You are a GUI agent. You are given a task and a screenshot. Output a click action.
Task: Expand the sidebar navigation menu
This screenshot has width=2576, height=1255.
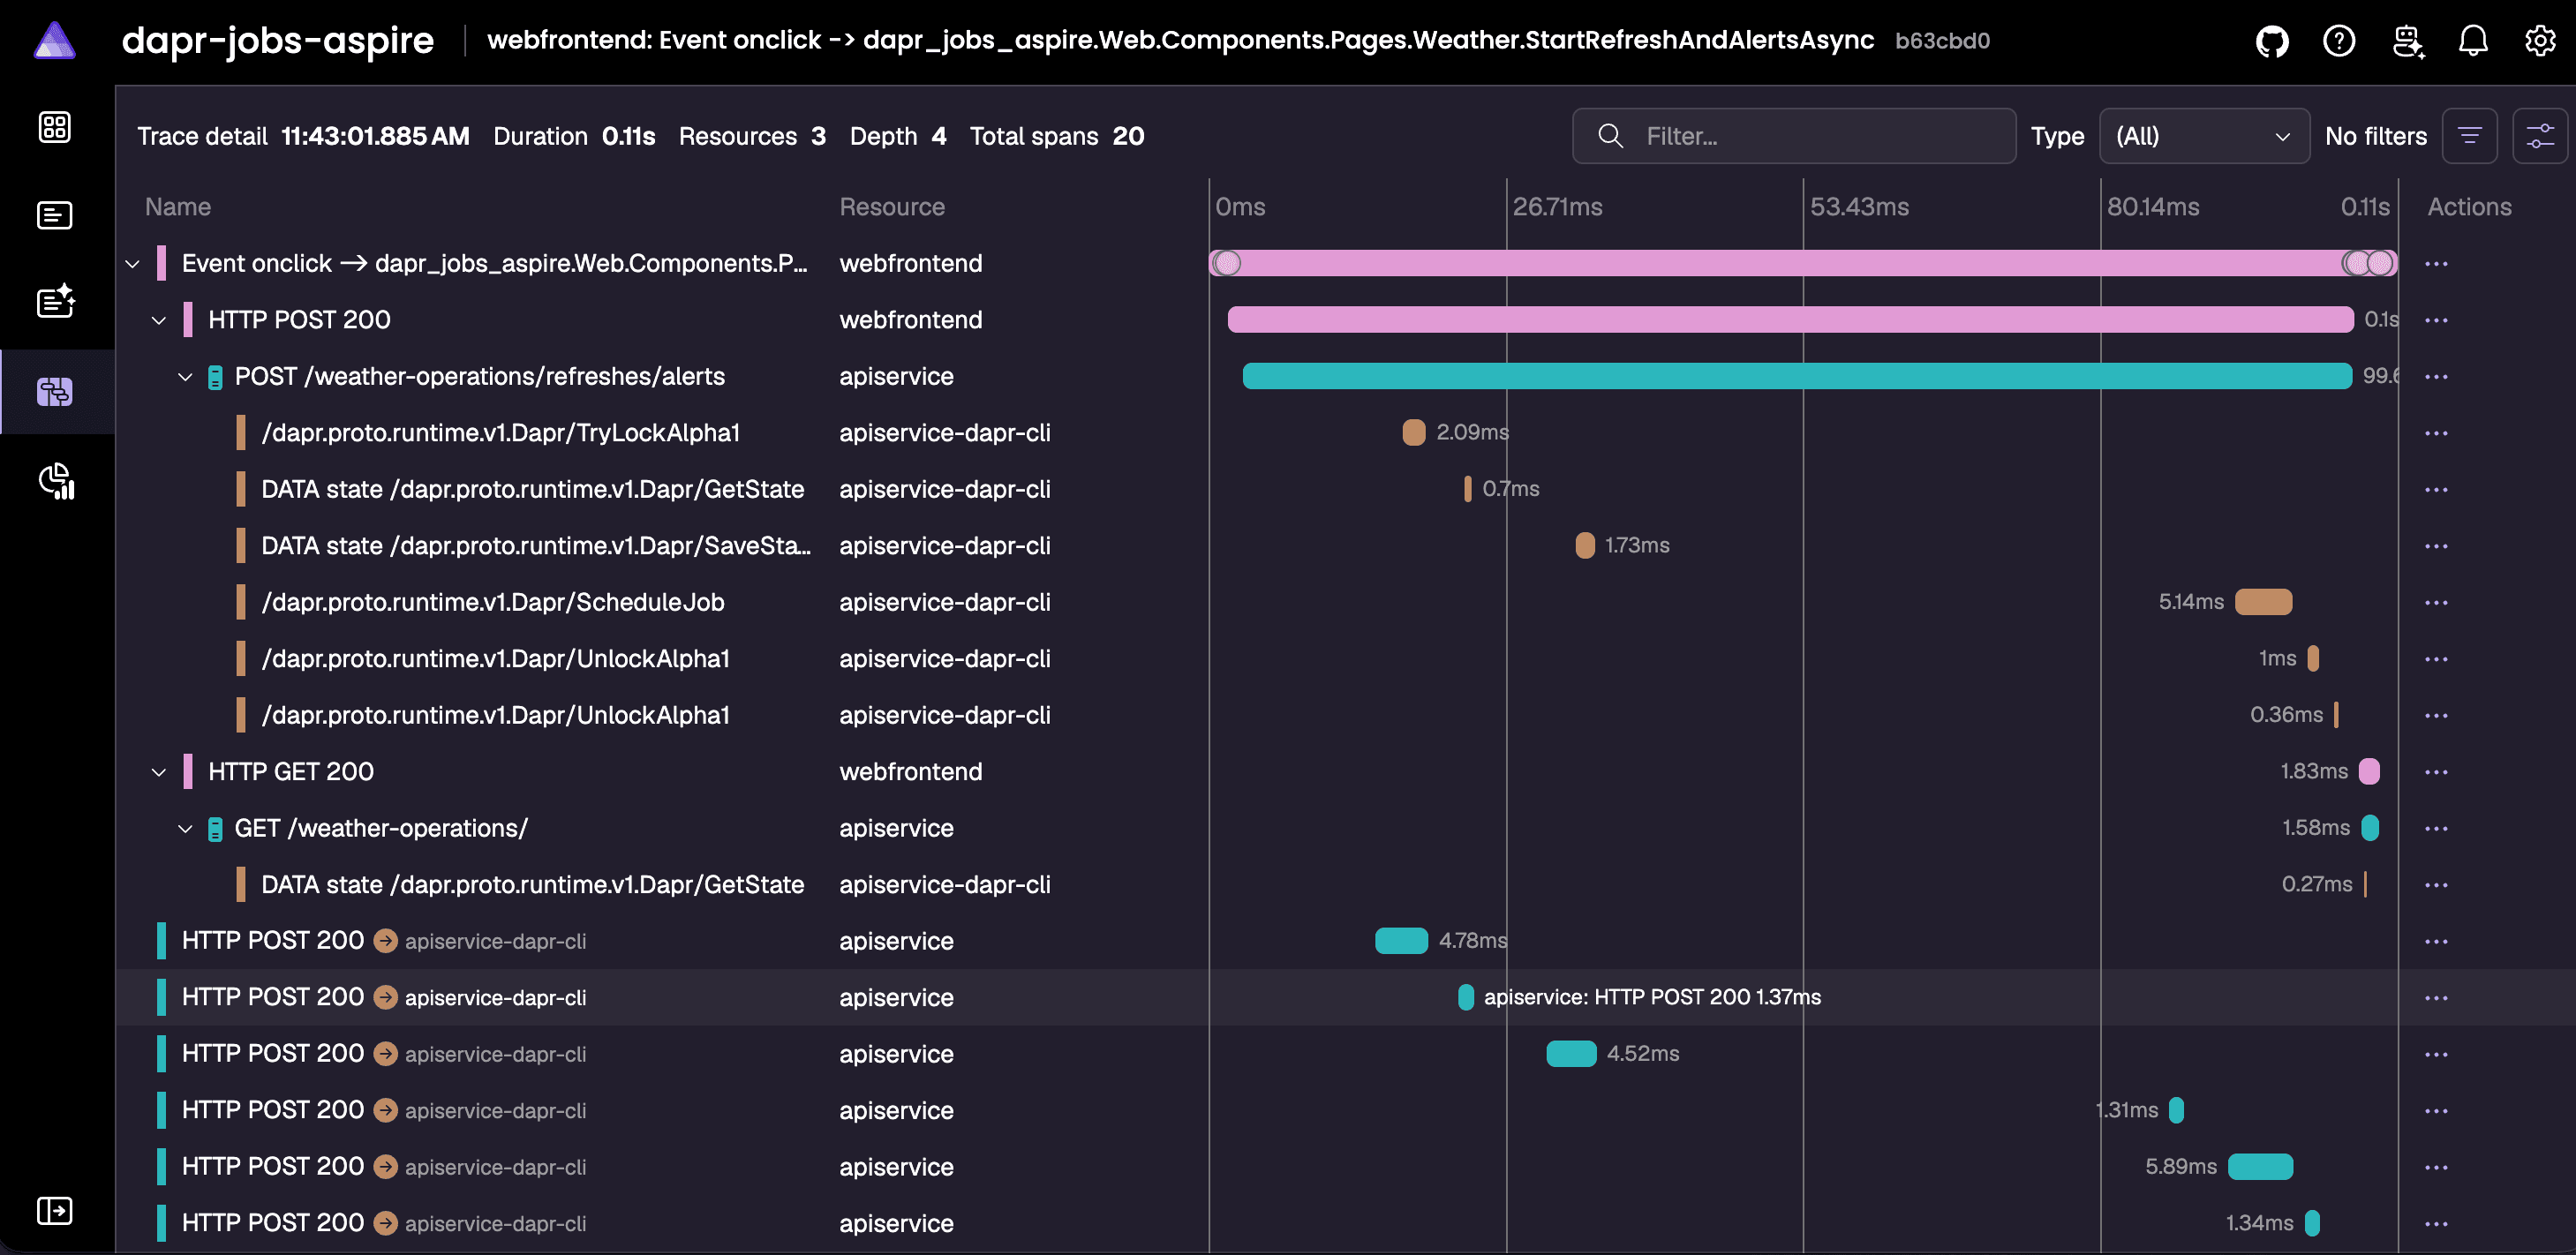pos(55,1210)
